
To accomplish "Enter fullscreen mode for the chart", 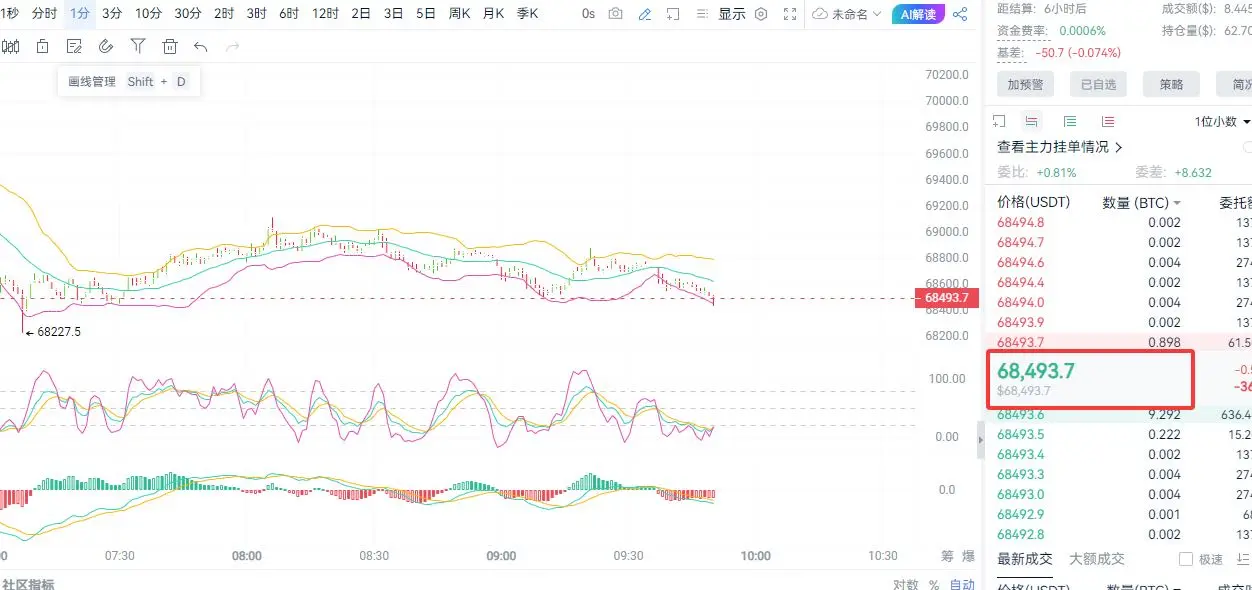I will pyautogui.click(x=791, y=14).
